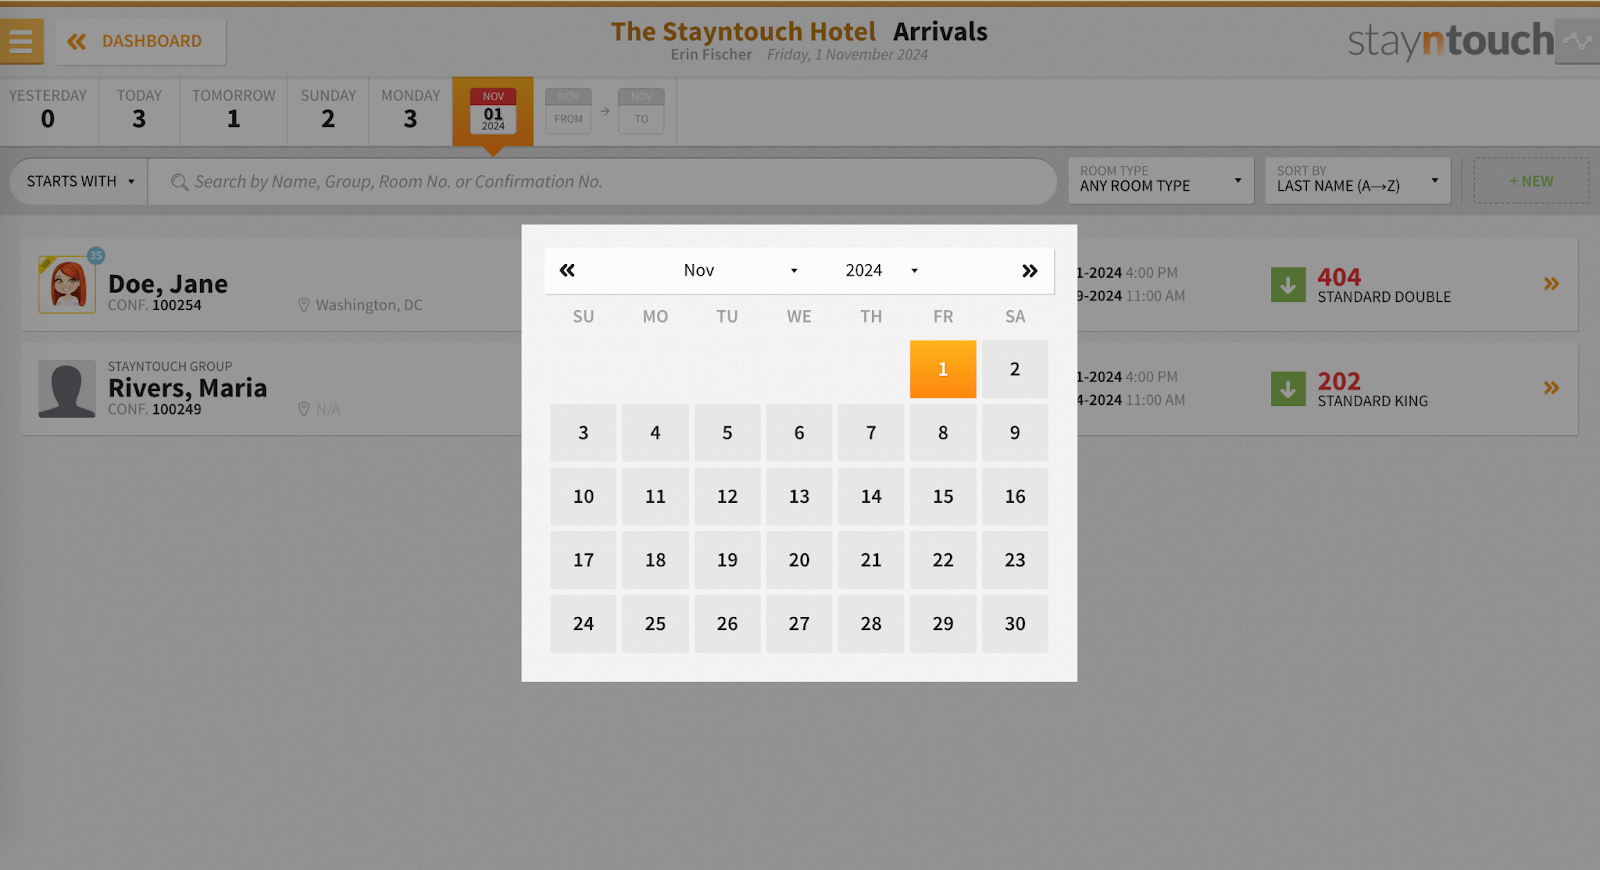Screen dimensions: 1600x870
Task: Click room number 202
Action: pyautogui.click(x=1339, y=381)
